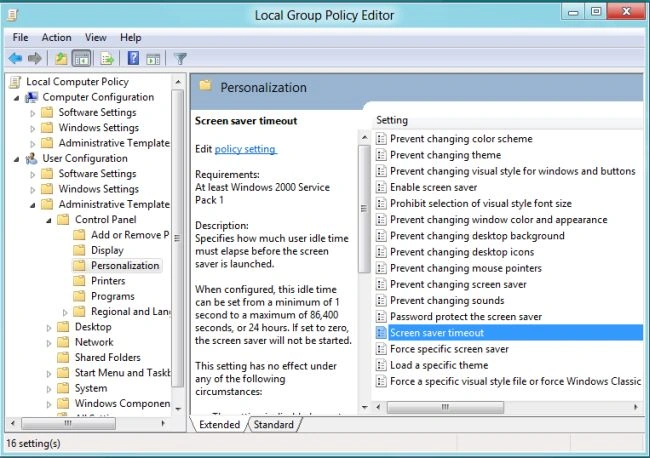Click the Back arrow toolbar icon
The width and height of the screenshot is (650, 458).
pyautogui.click(x=15, y=58)
